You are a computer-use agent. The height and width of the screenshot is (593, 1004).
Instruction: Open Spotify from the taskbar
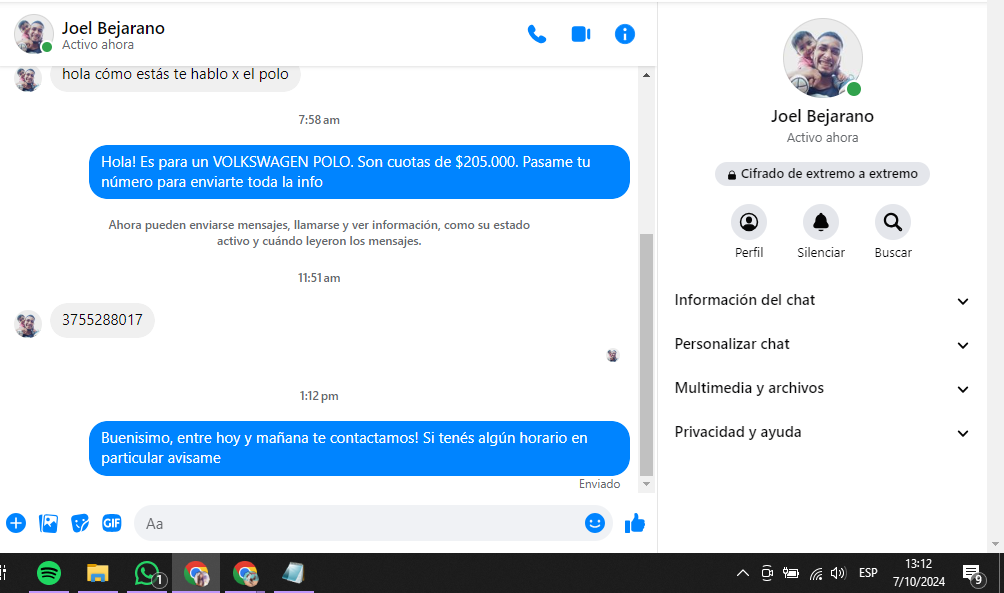pyautogui.click(x=48, y=573)
